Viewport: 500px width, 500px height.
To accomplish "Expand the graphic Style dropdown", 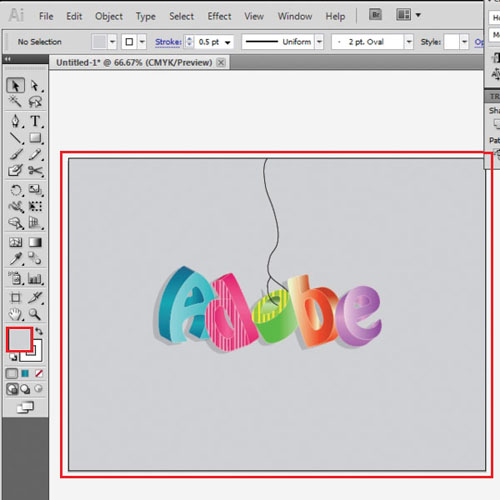I will (464, 42).
